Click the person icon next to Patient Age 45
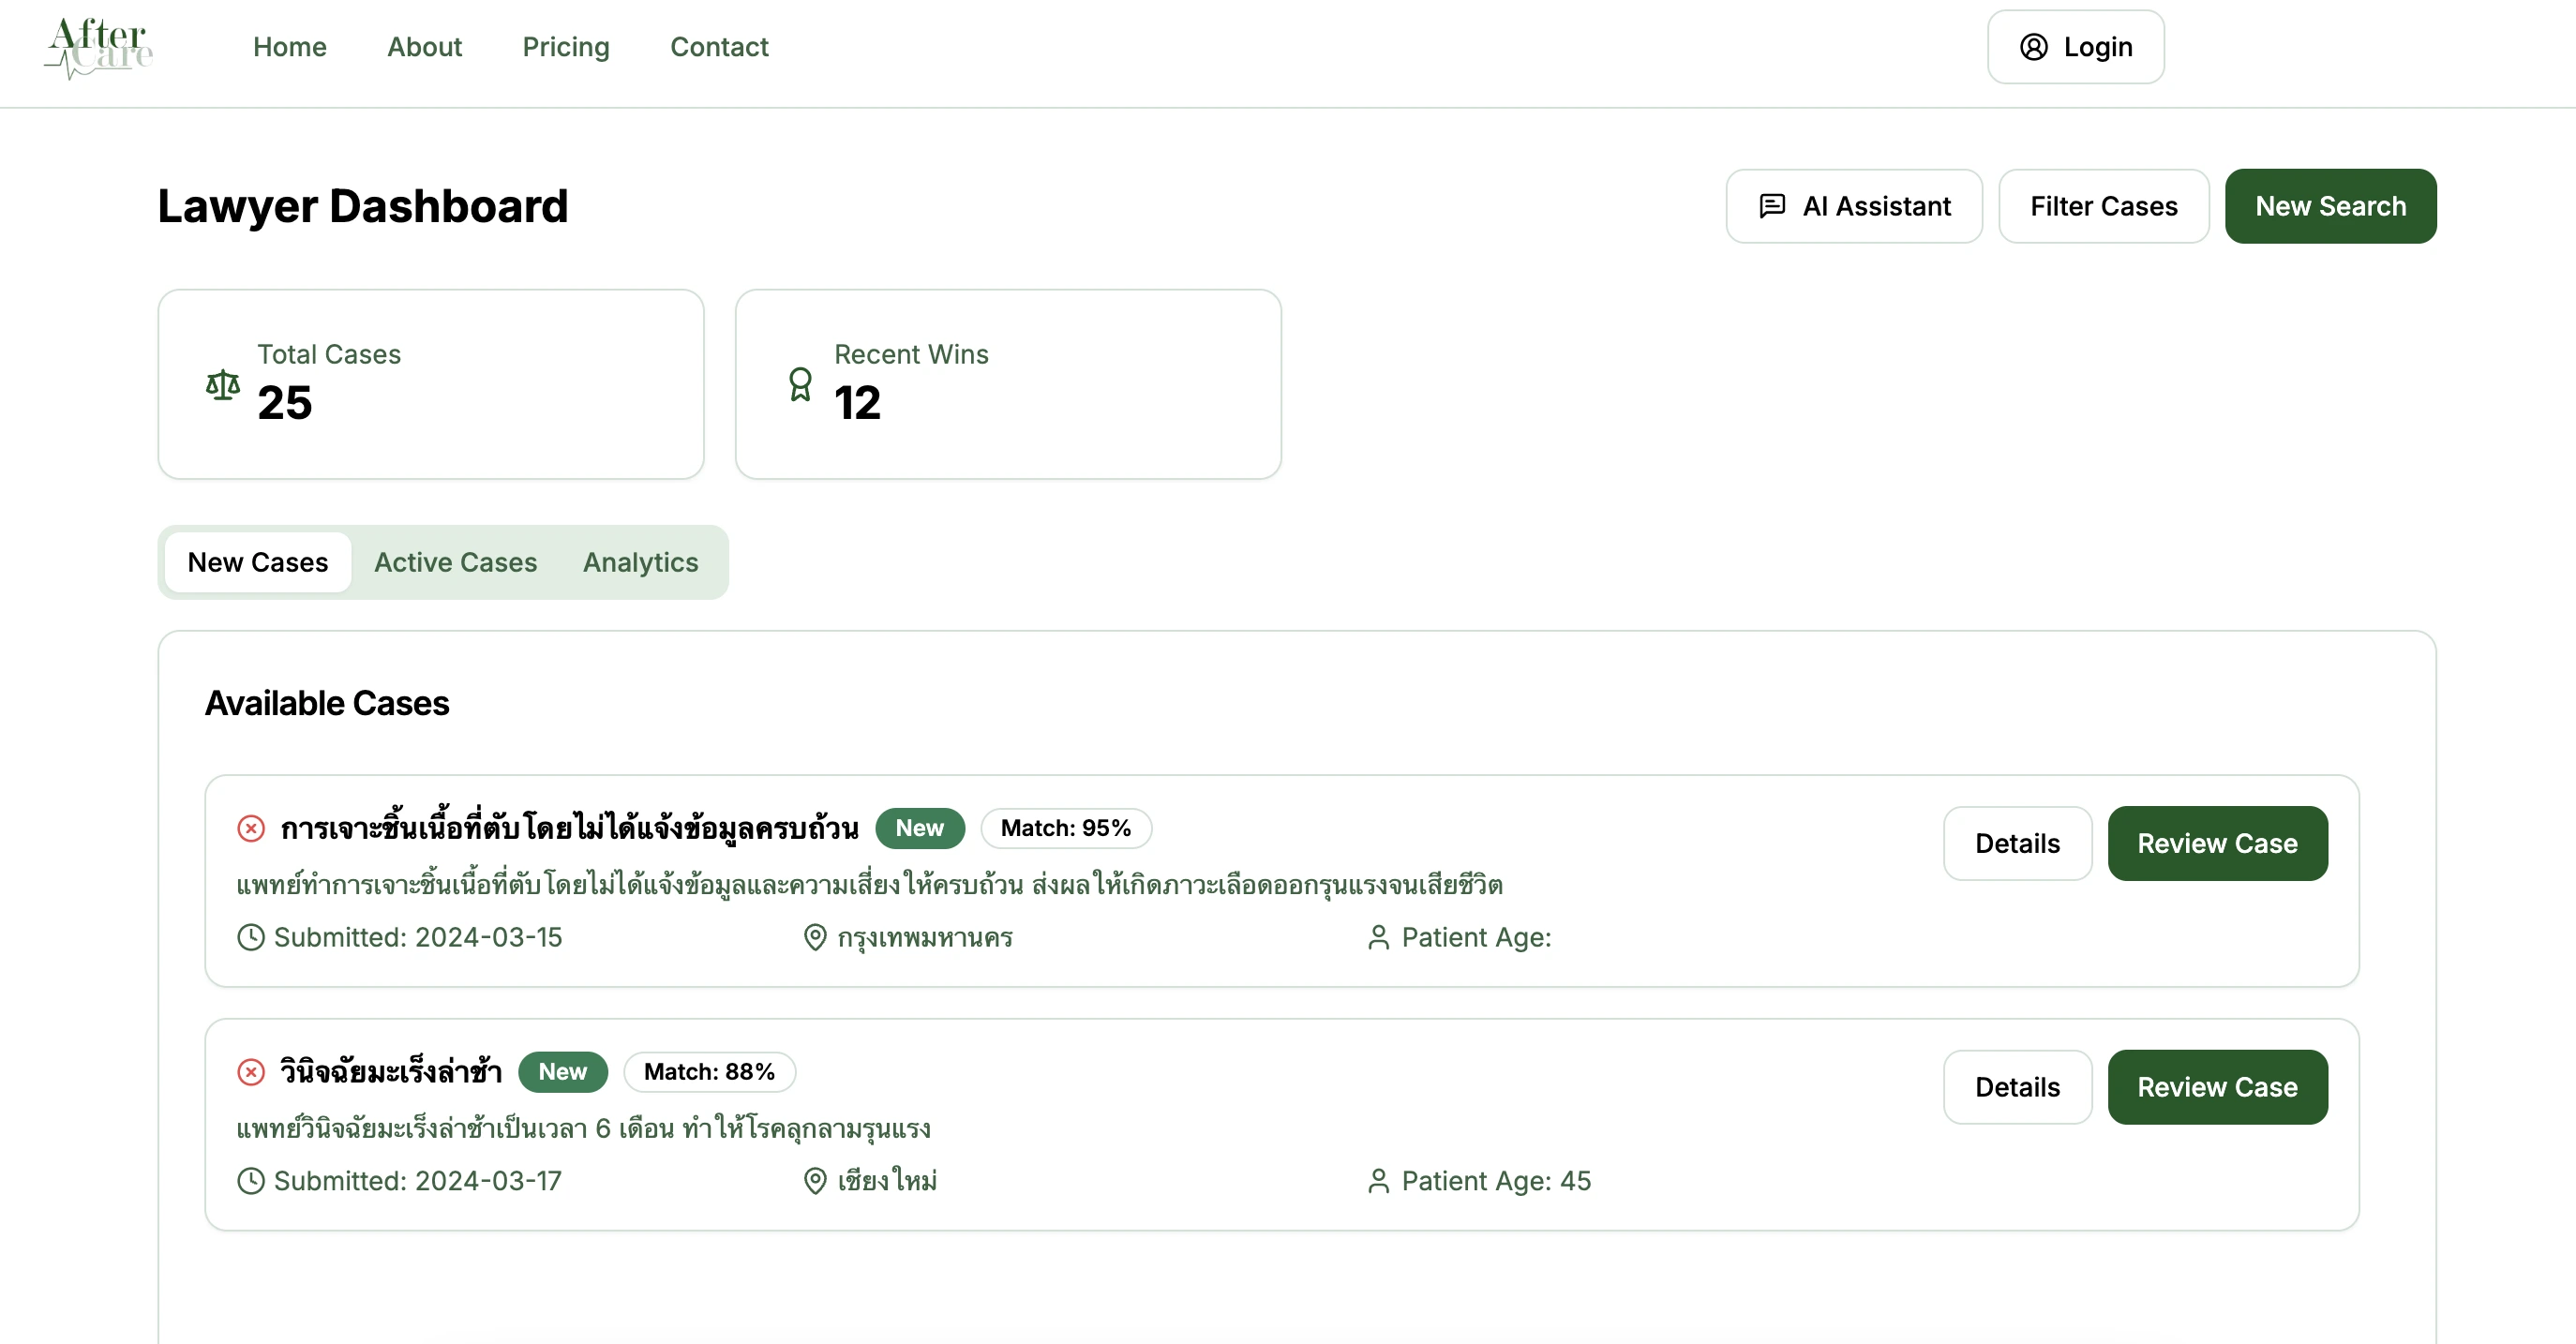This screenshot has width=2576, height=1344. pyautogui.click(x=1377, y=1181)
